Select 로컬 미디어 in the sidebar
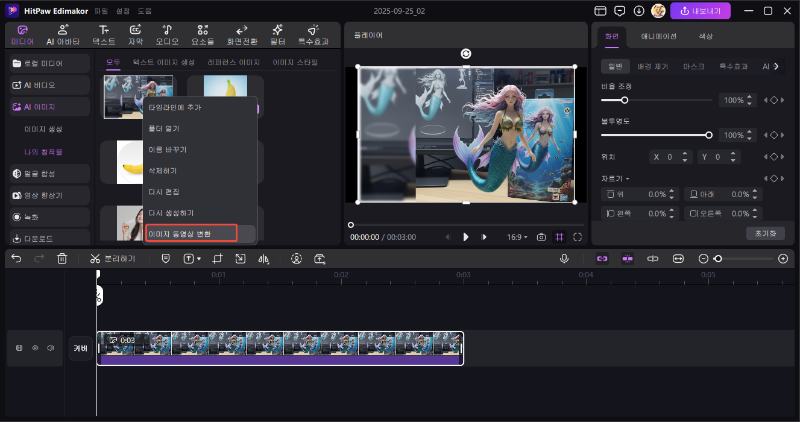 (50, 63)
